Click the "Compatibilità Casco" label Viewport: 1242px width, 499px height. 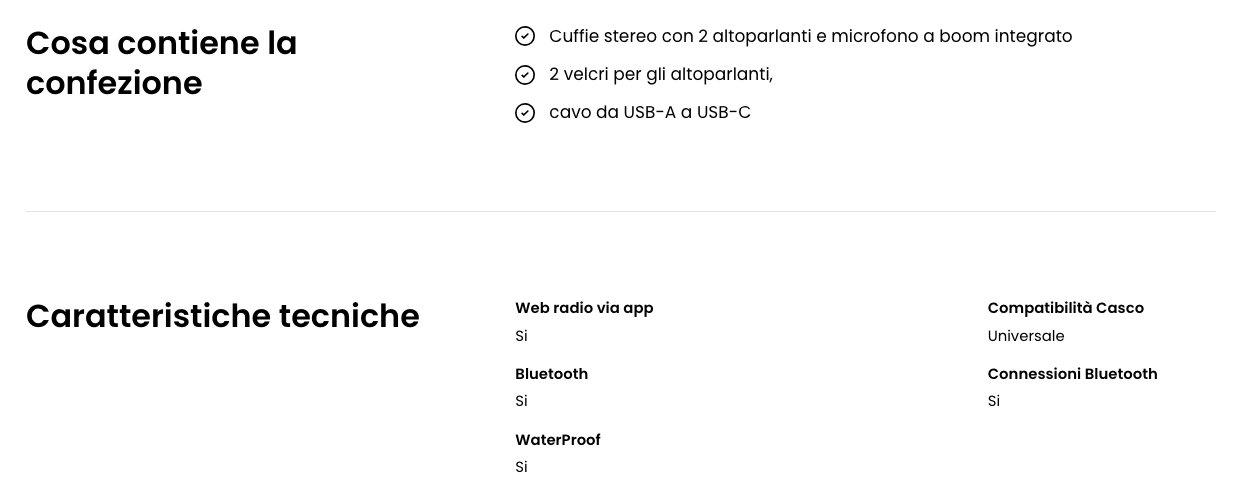point(1065,308)
